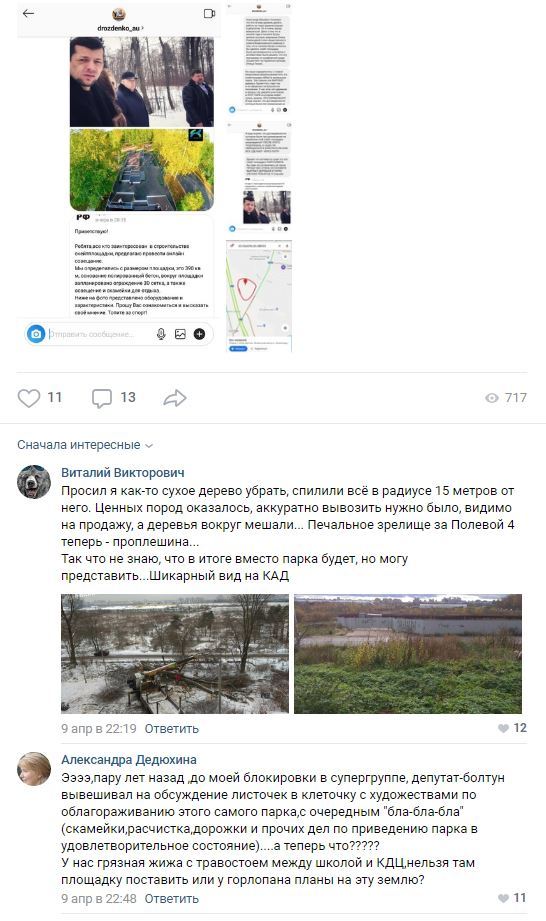Screen dimensions: 546x921
Task: Click the back arrow in the Instagram screenshot
Action: point(28,13)
